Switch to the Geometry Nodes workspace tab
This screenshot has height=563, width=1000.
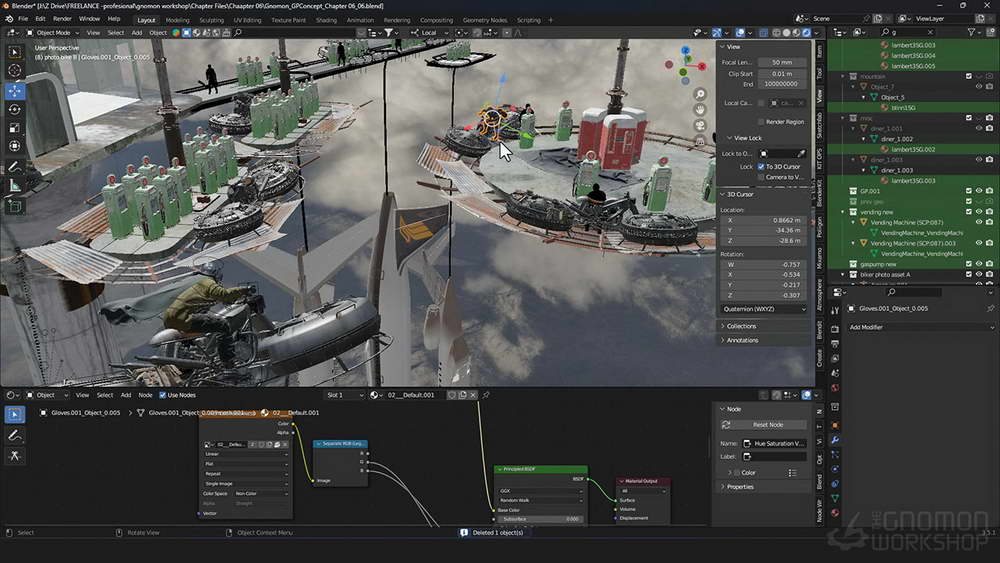point(485,20)
